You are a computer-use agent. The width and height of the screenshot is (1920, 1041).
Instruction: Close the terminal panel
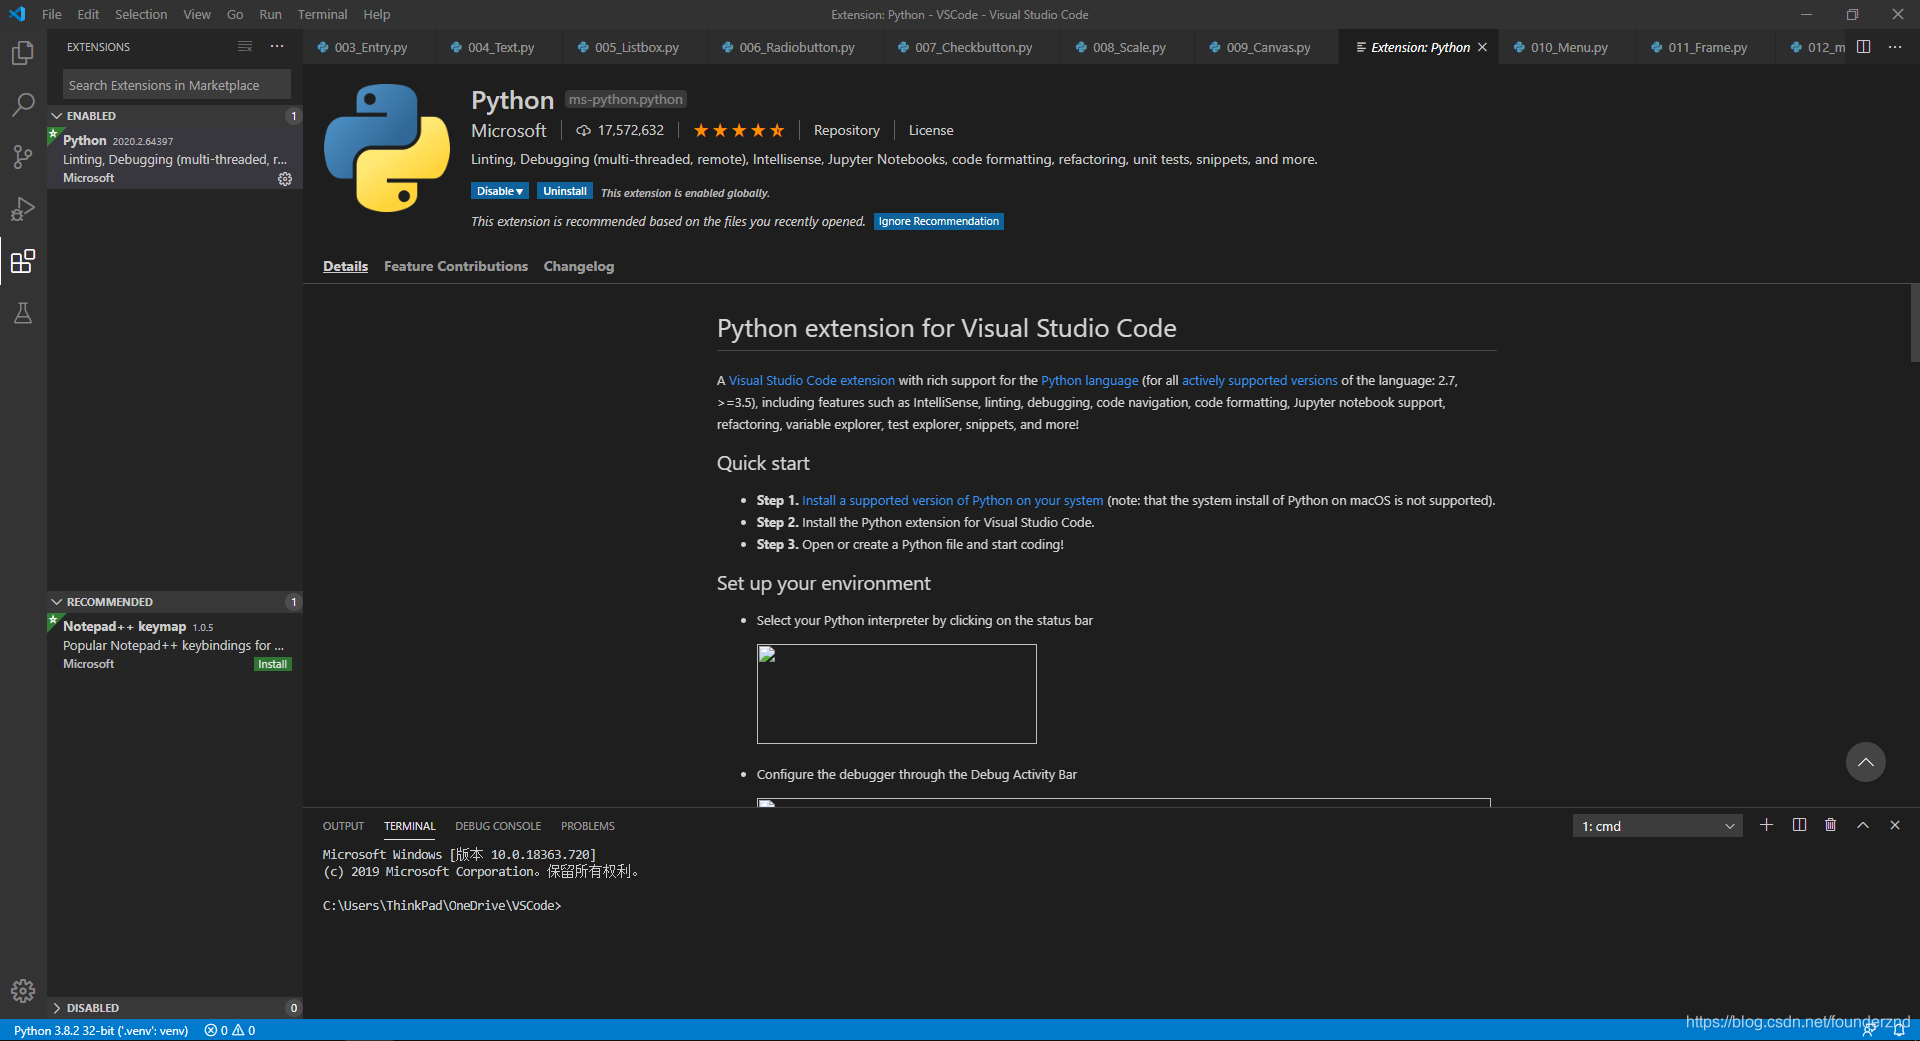pyautogui.click(x=1895, y=825)
